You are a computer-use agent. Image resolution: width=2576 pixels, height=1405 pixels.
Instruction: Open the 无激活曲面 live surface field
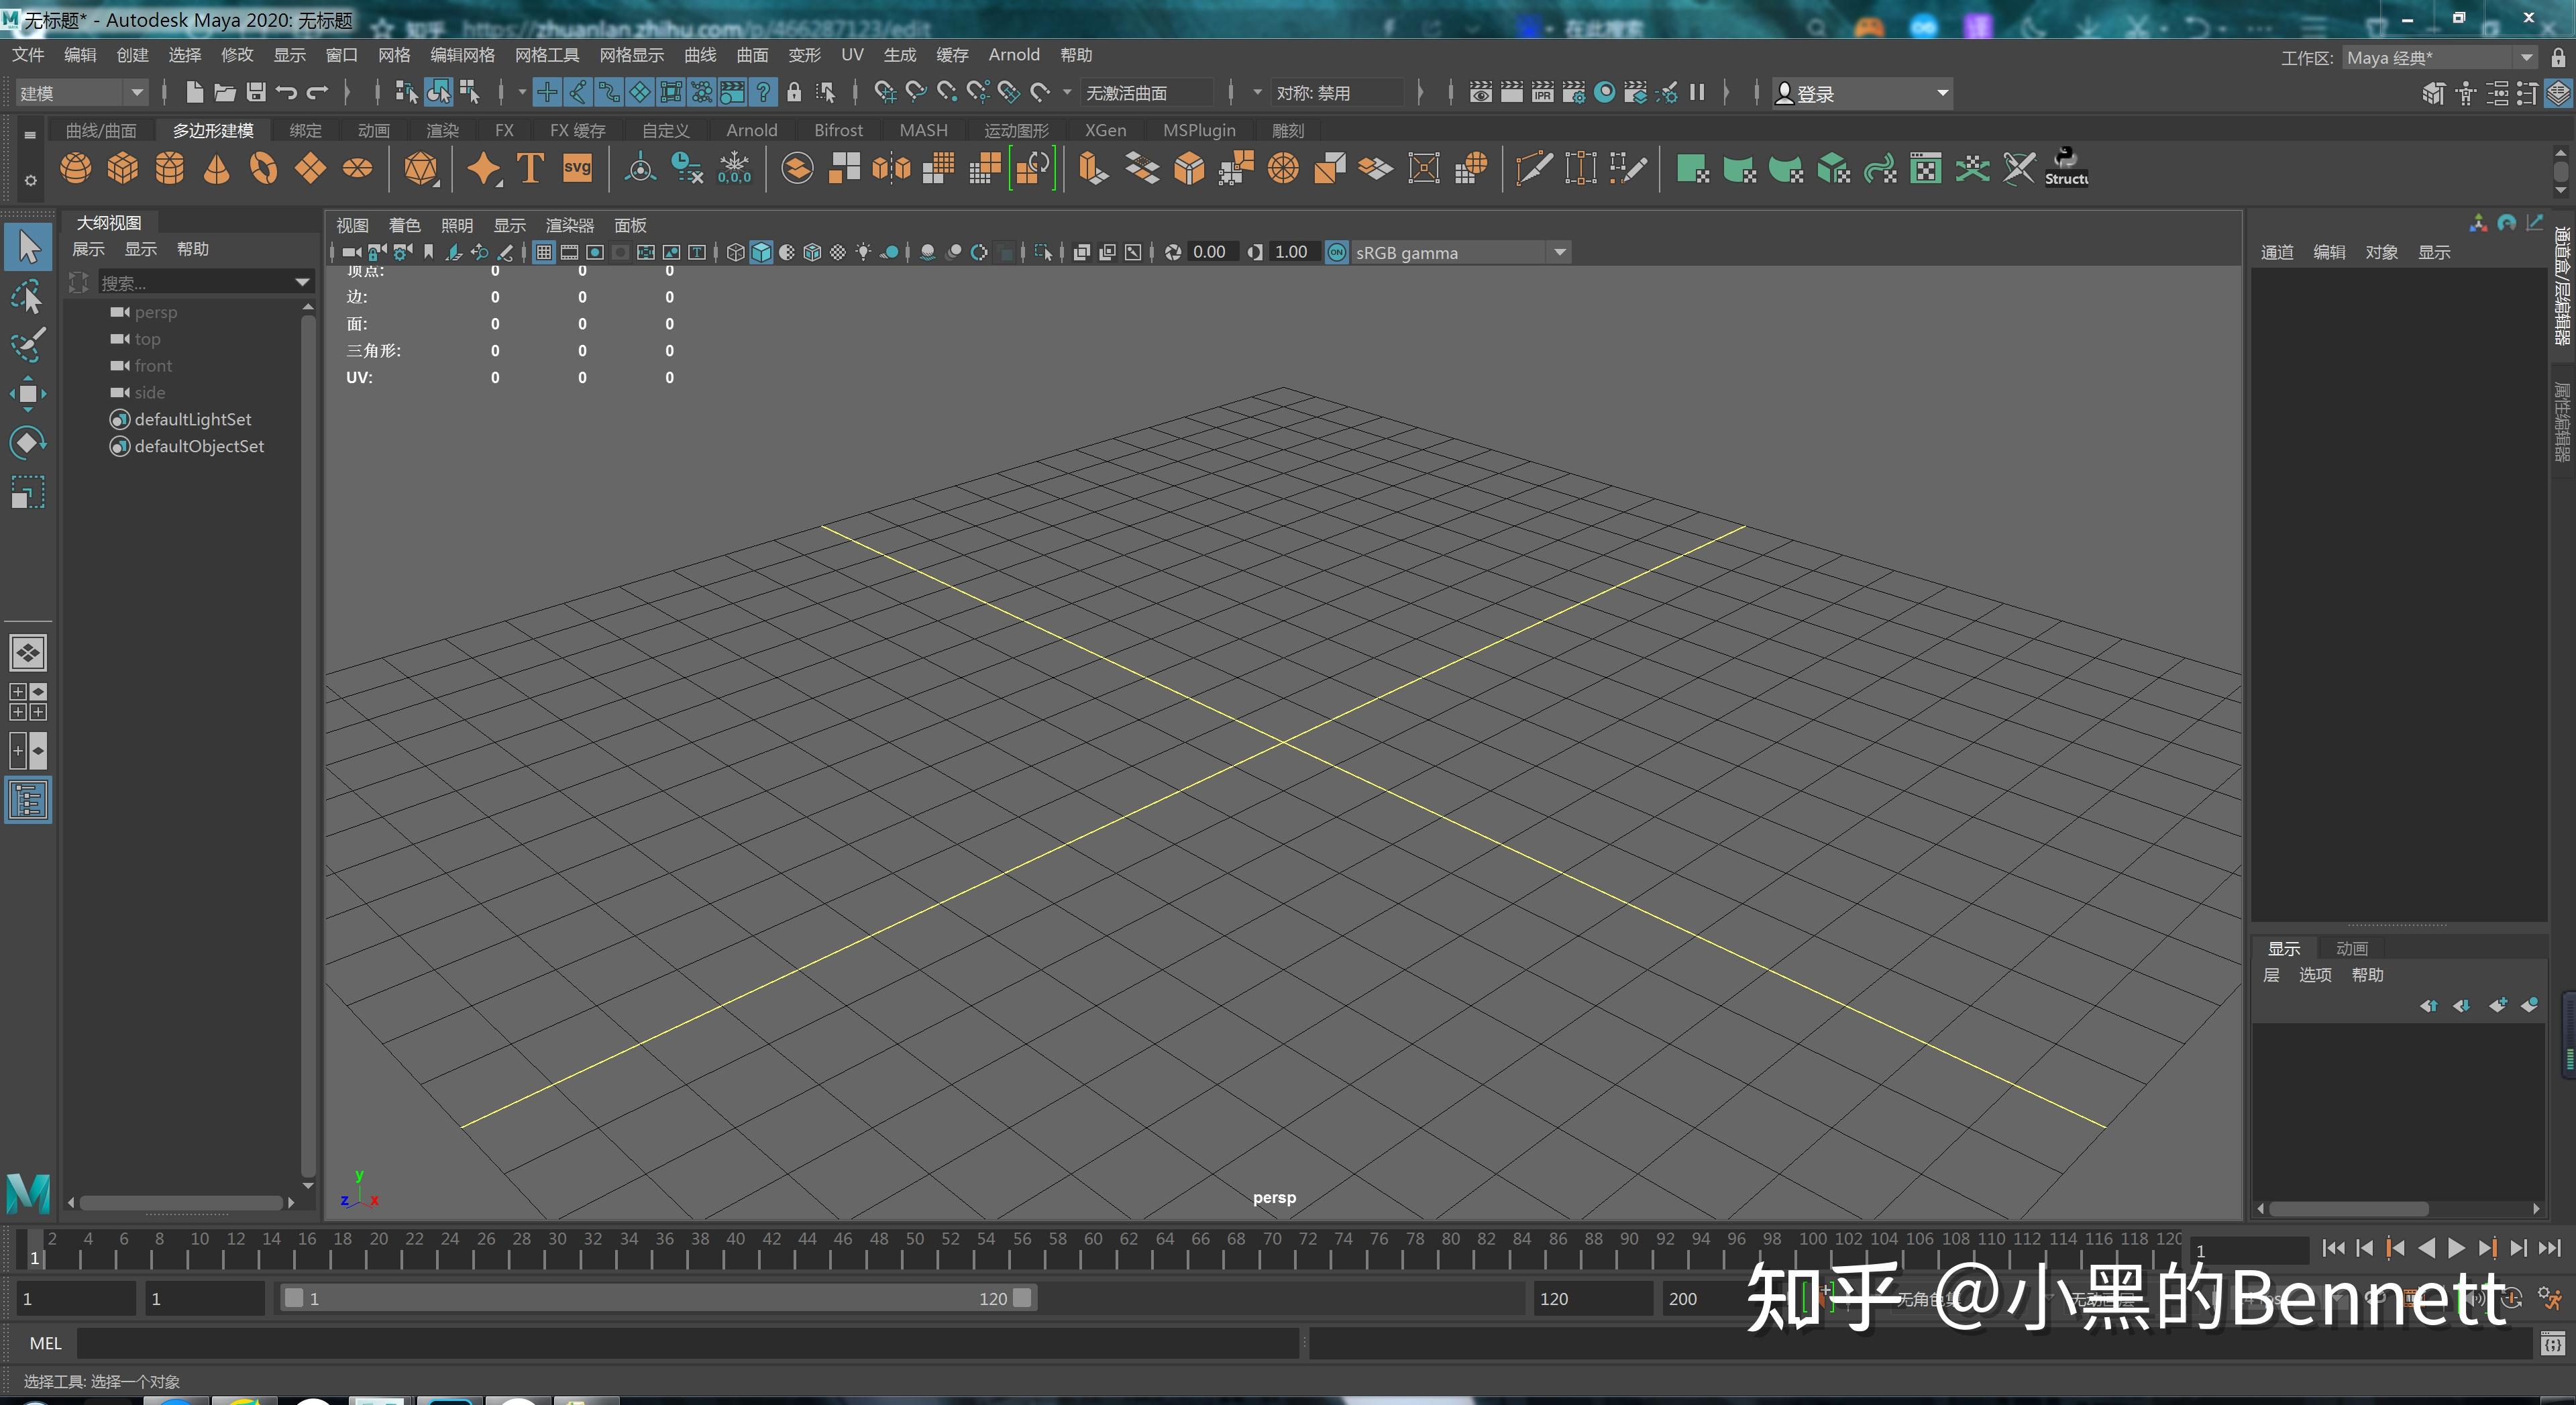pos(1147,93)
